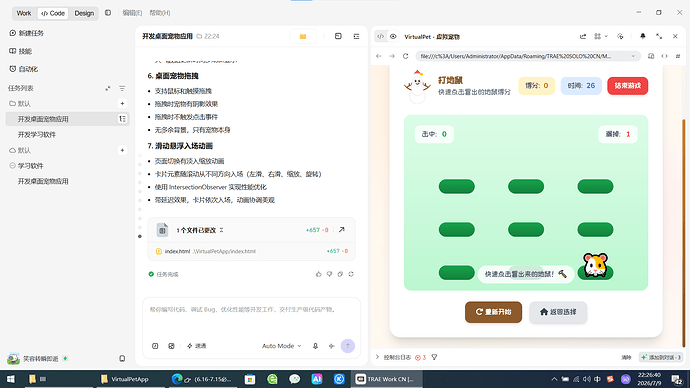This screenshot has height=388, width=690.
Task: Toggle device emulation icon in the browser bar
Action: 651,56
